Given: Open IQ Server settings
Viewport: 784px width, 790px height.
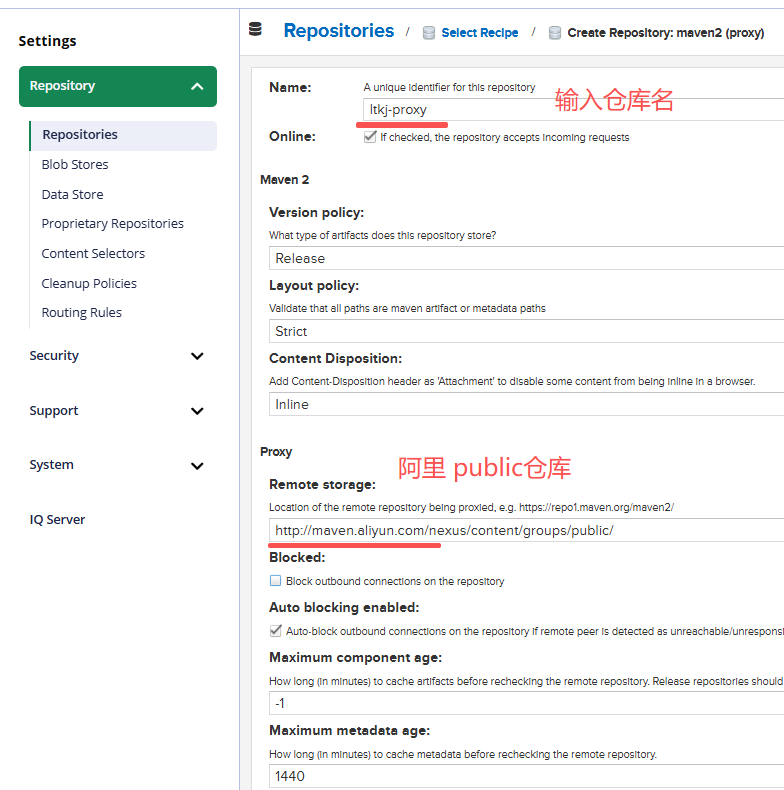Looking at the screenshot, I should point(57,520).
